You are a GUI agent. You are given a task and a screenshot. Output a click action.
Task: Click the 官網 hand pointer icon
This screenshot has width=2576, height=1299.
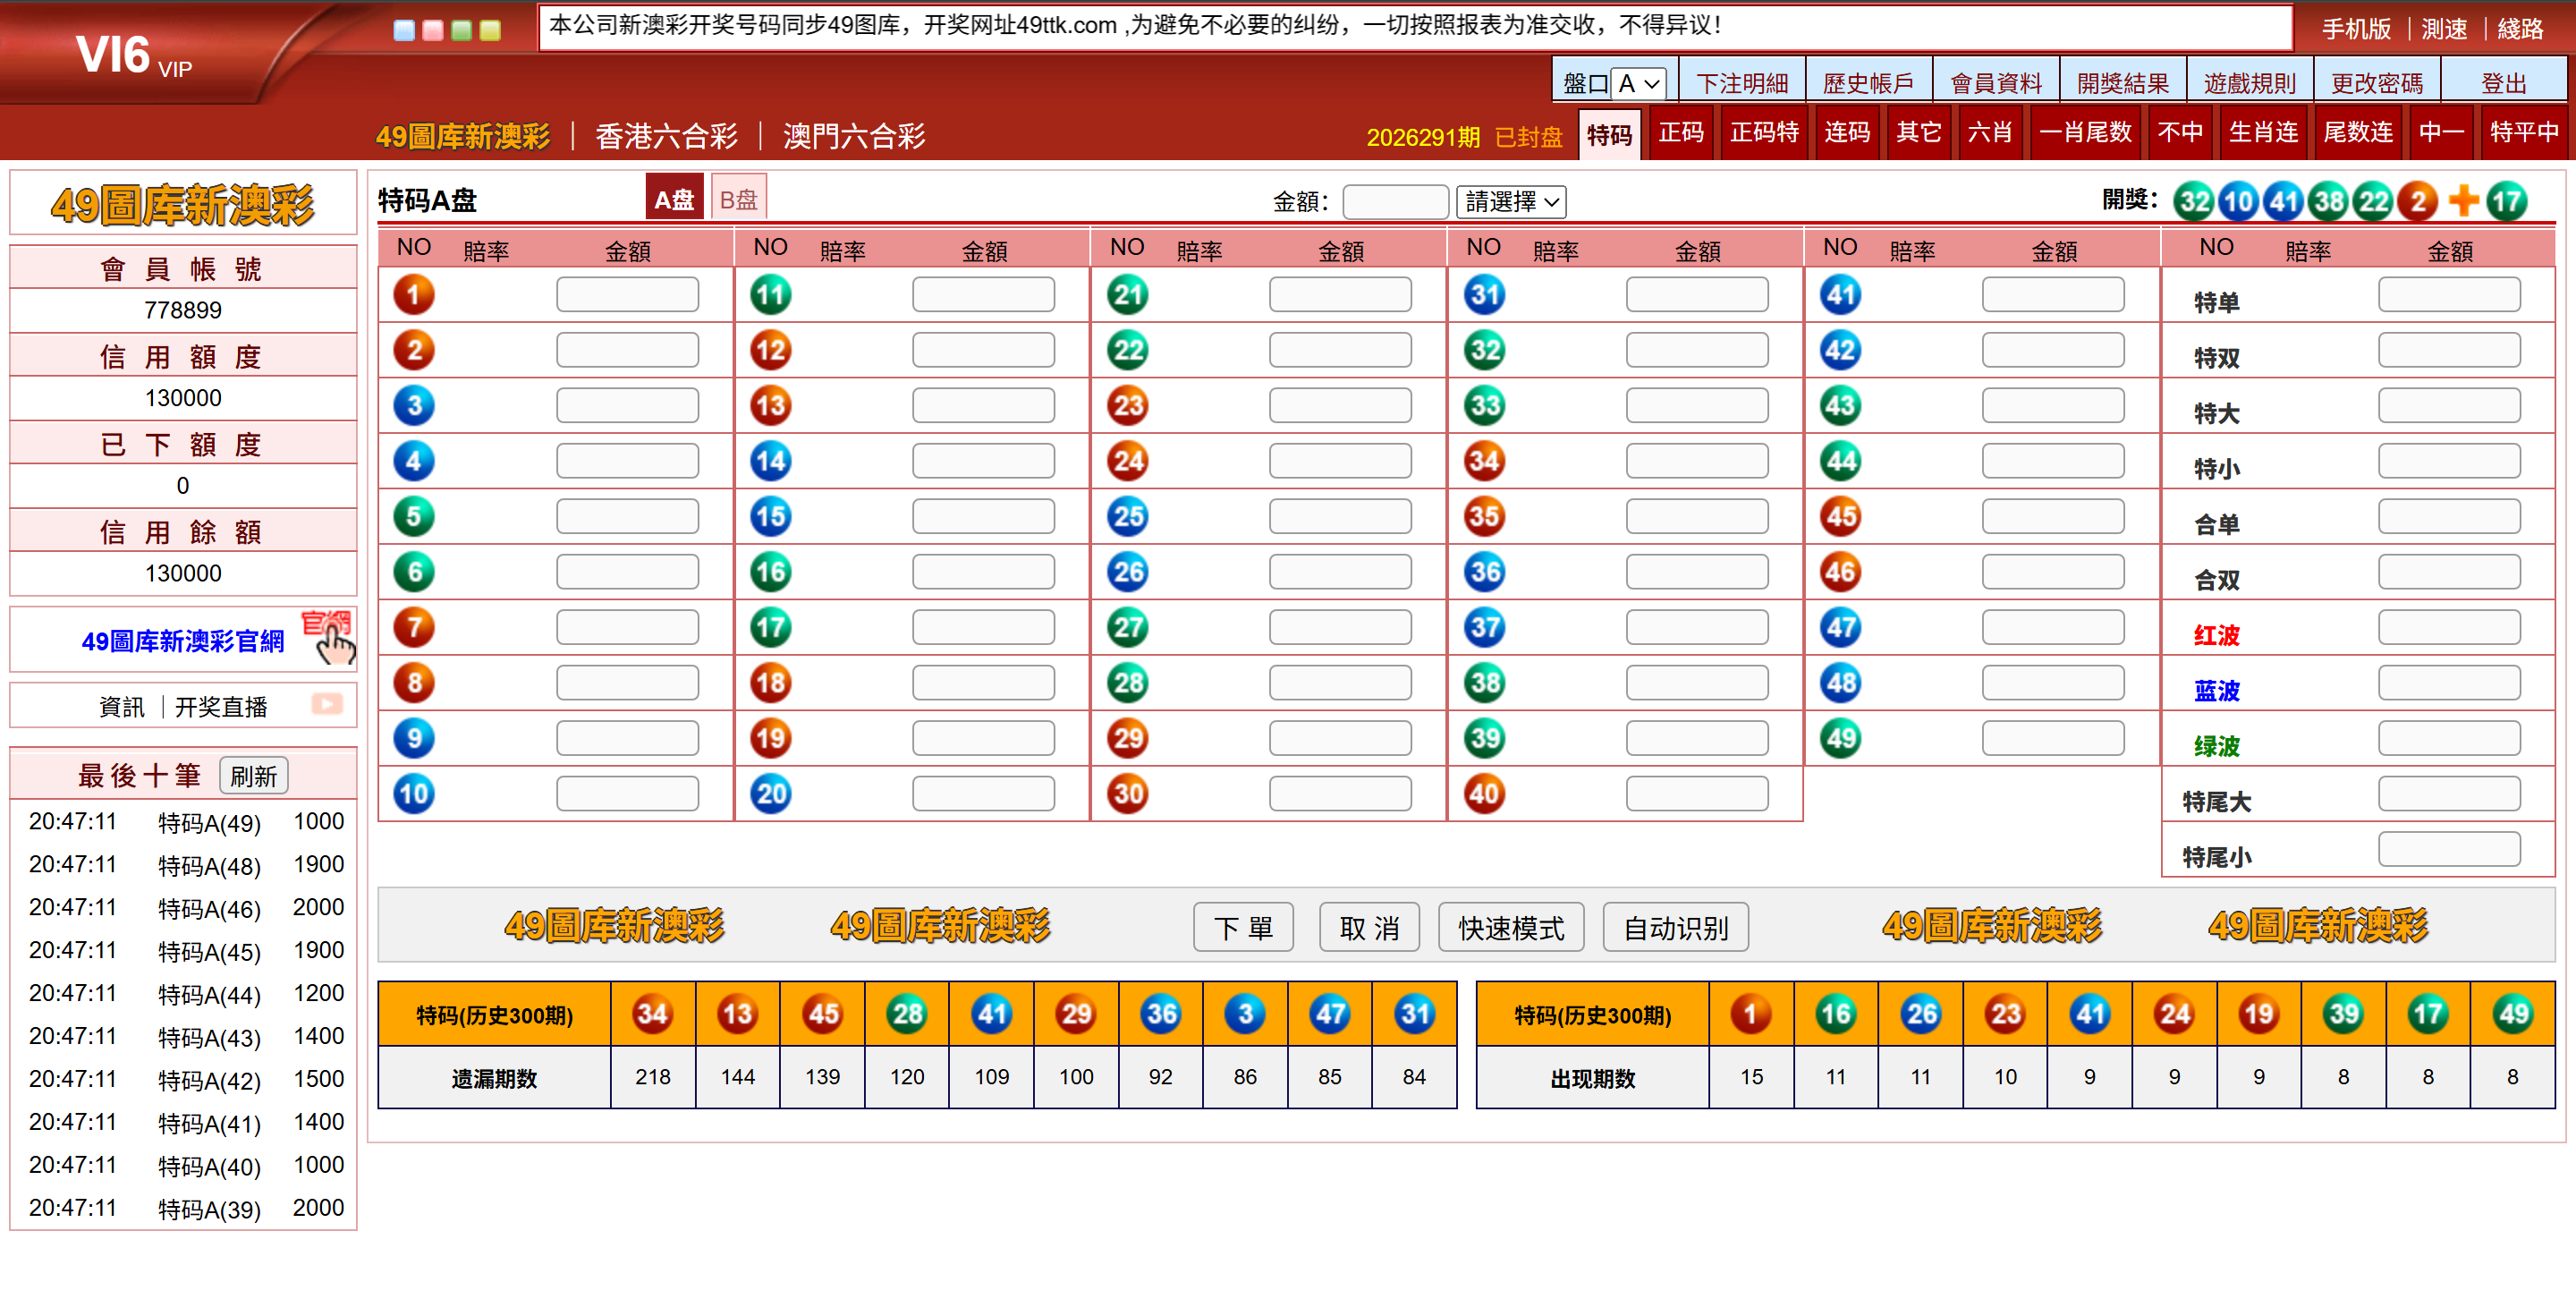[x=328, y=636]
